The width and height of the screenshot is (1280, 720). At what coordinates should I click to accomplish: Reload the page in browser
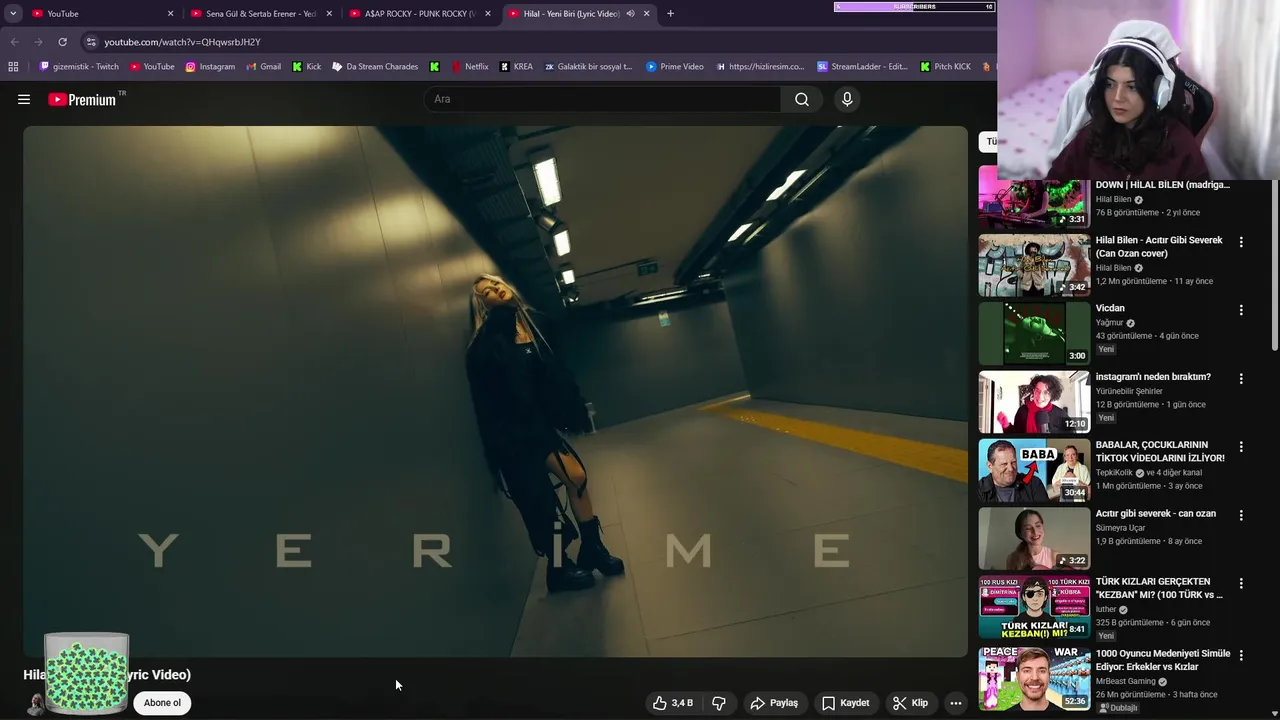[62, 42]
